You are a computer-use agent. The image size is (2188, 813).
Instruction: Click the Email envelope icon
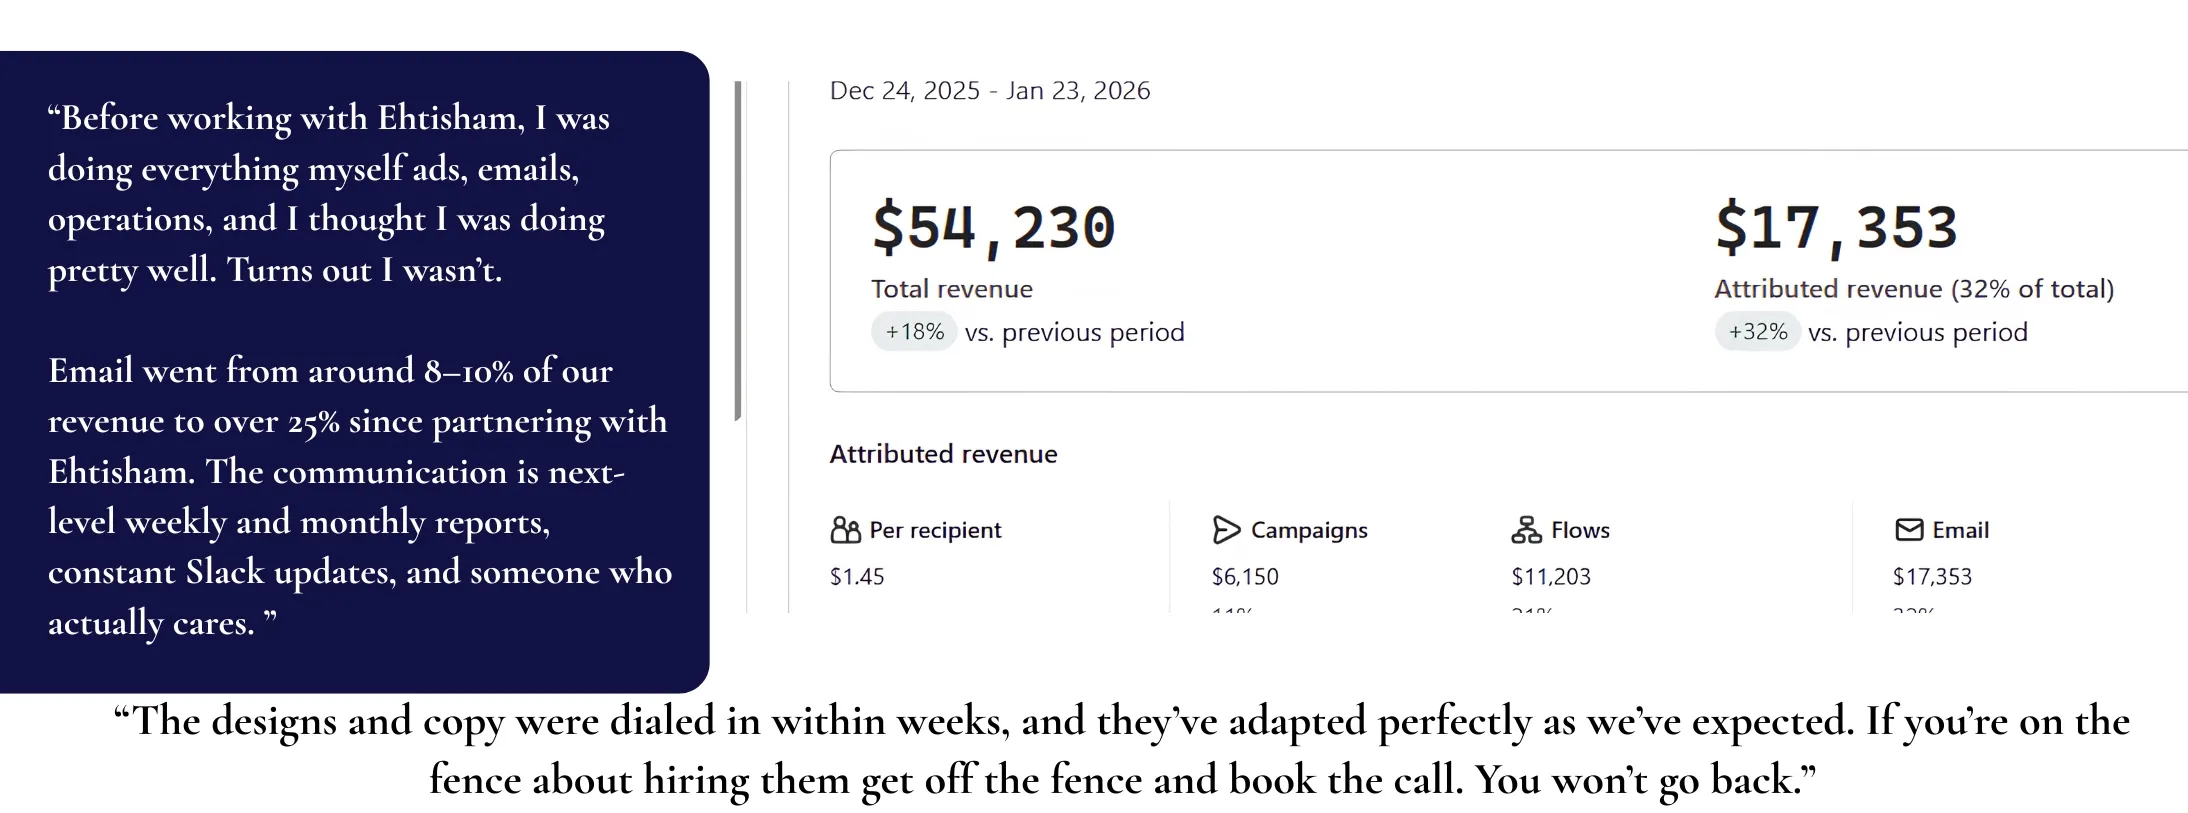(1909, 530)
